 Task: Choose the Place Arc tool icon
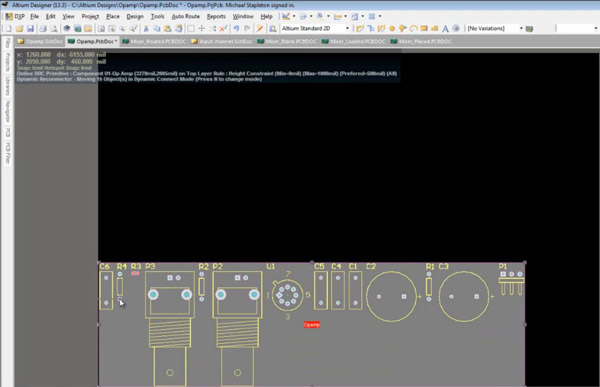point(414,28)
